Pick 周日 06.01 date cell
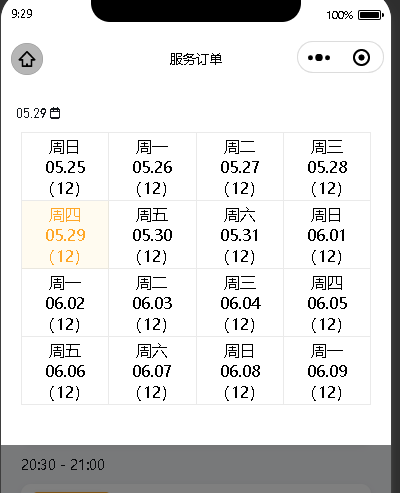The height and width of the screenshot is (493, 400). point(327,234)
